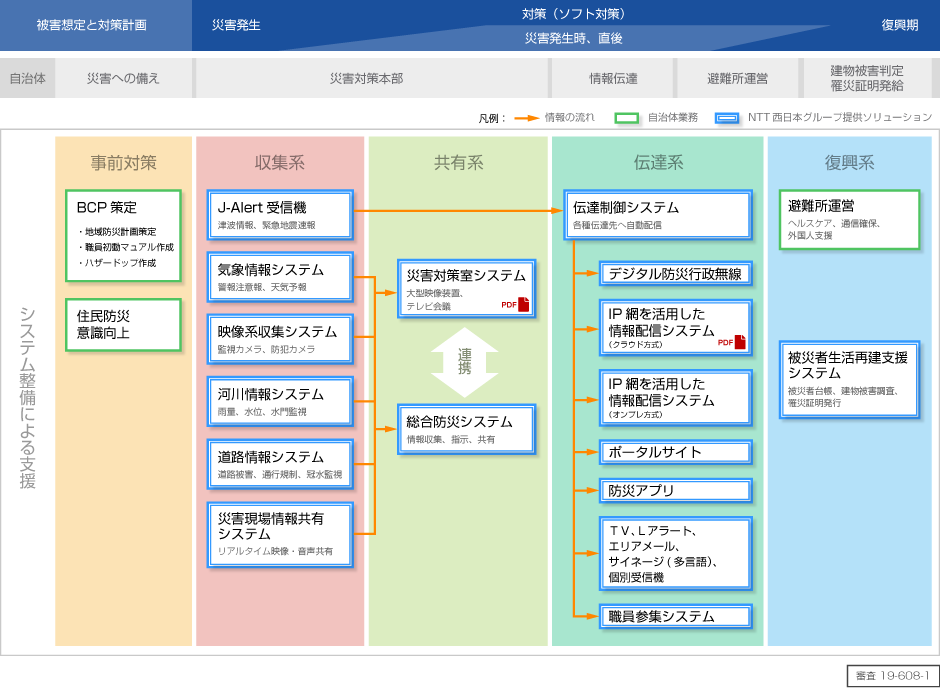Open the PDF icon in 災害対策室システム box
This screenshot has height=688, width=940.
(x=521, y=305)
